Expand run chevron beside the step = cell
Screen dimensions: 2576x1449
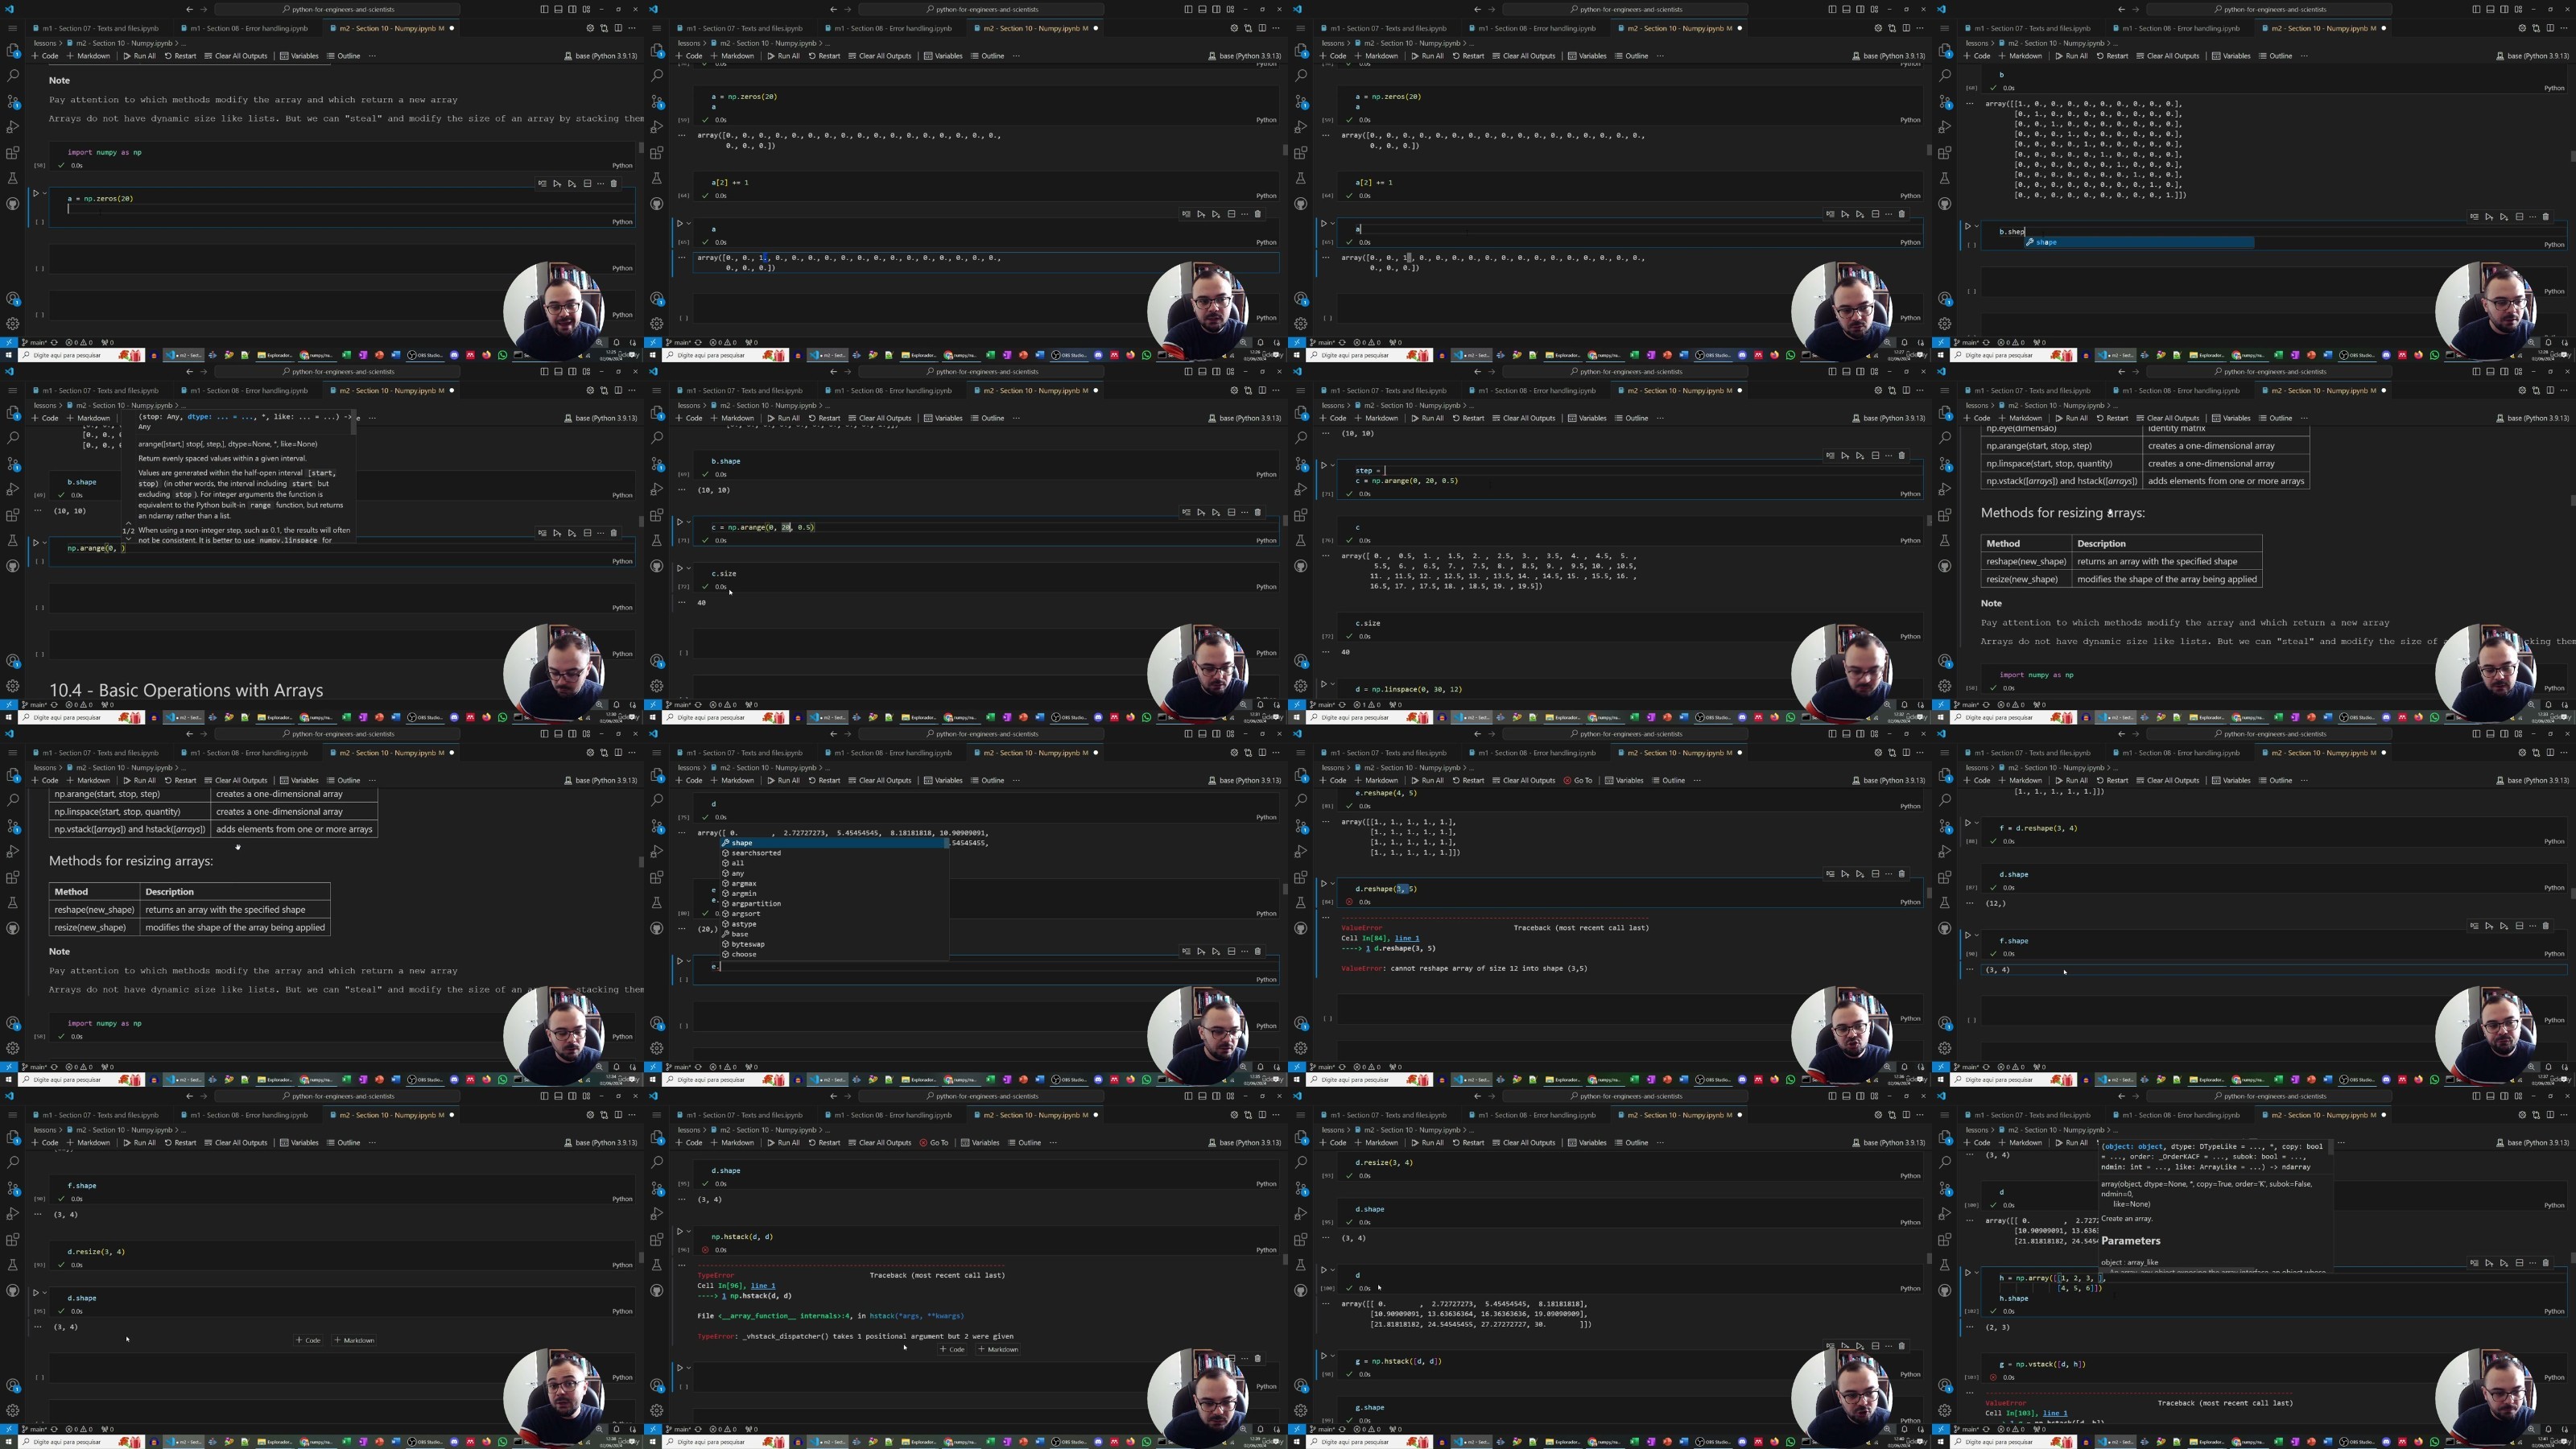pyautogui.click(x=1332, y=465)
